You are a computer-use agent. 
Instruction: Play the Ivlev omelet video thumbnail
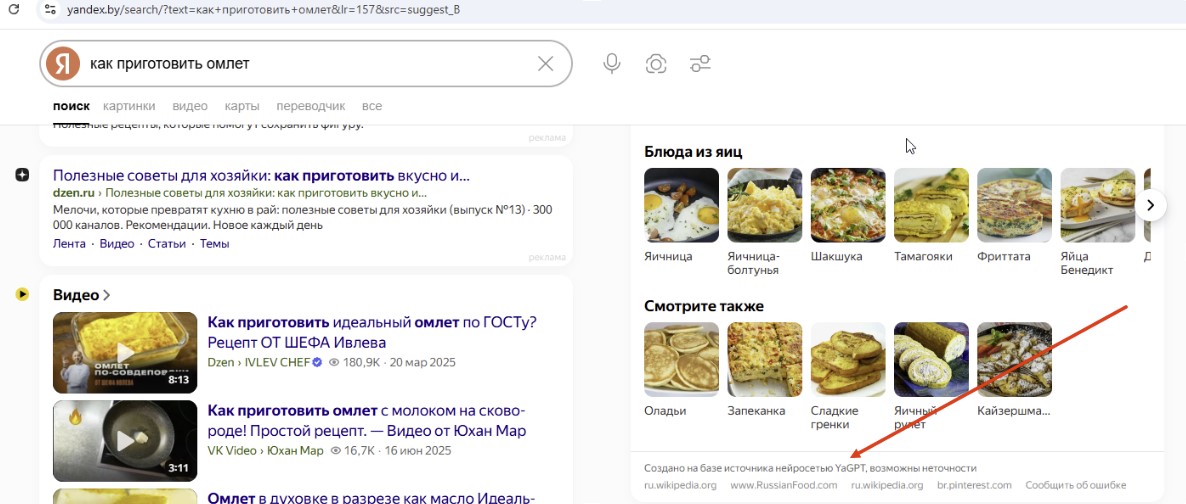tap(125, 352)
